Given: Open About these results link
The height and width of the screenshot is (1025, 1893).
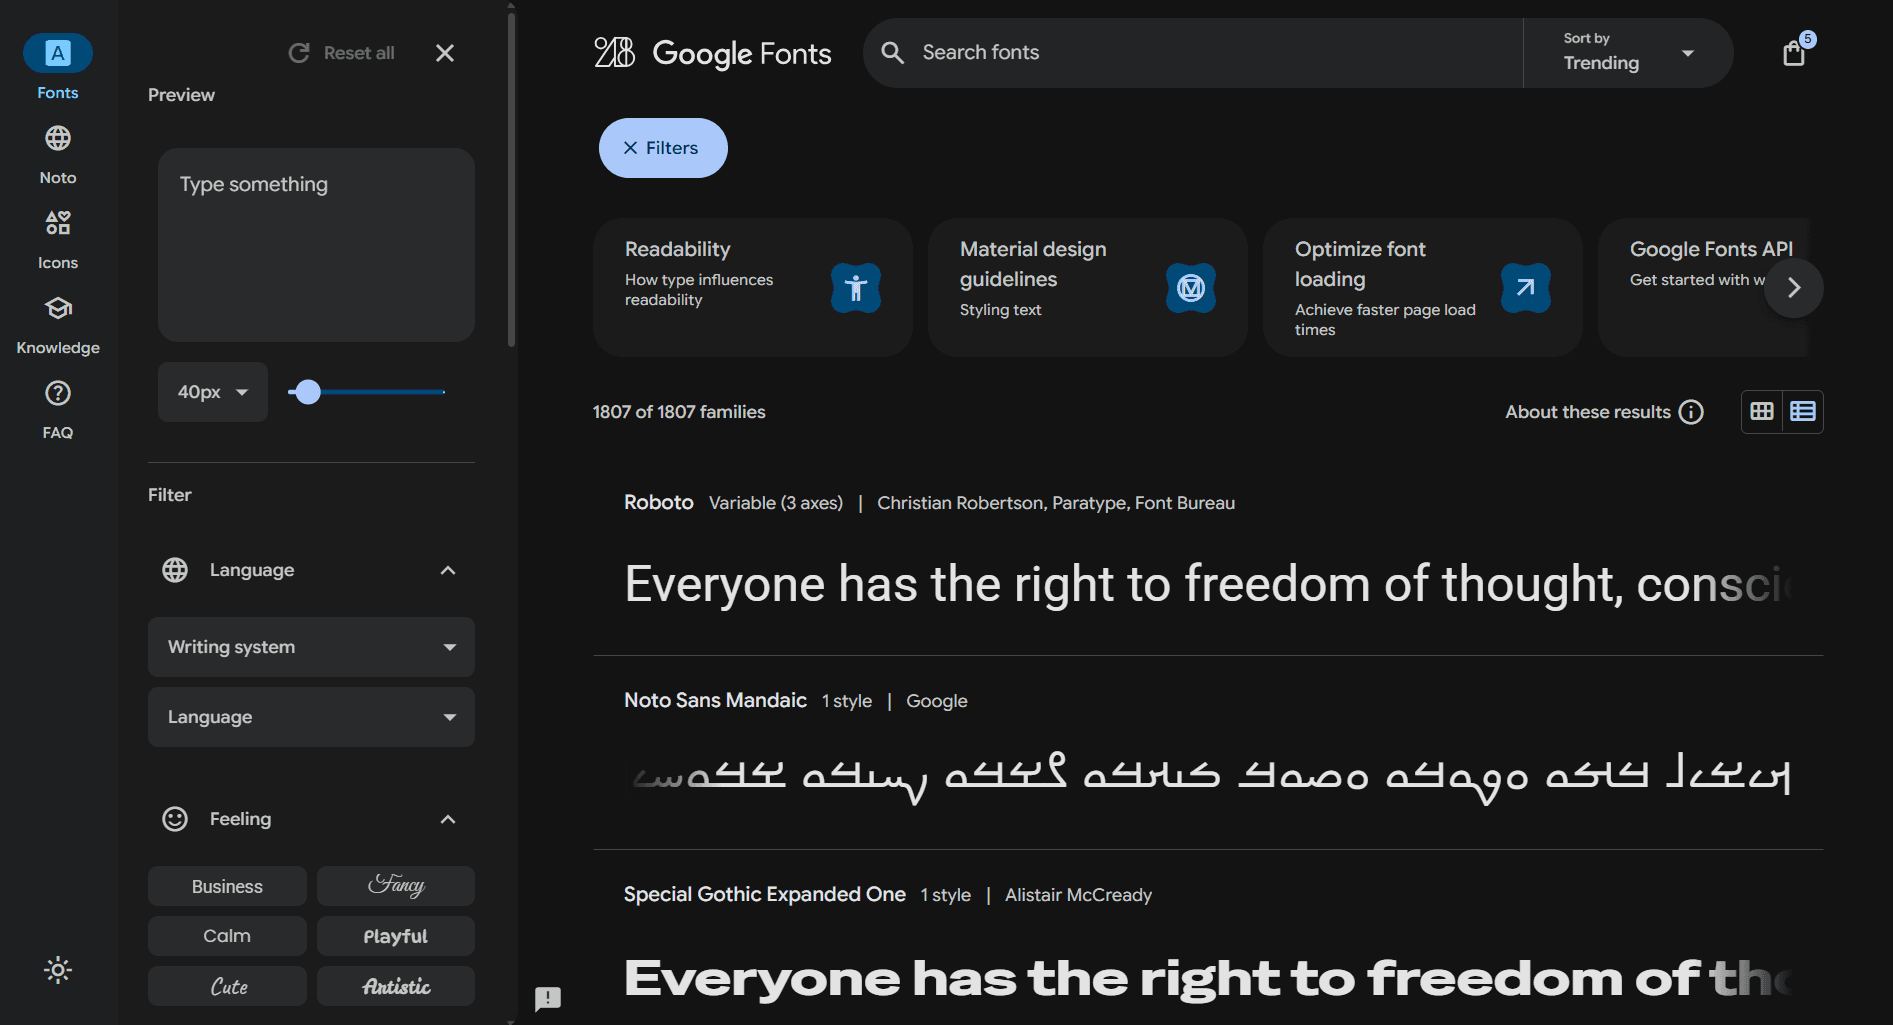Looking at the screenshot, I should pos(1588,412).
